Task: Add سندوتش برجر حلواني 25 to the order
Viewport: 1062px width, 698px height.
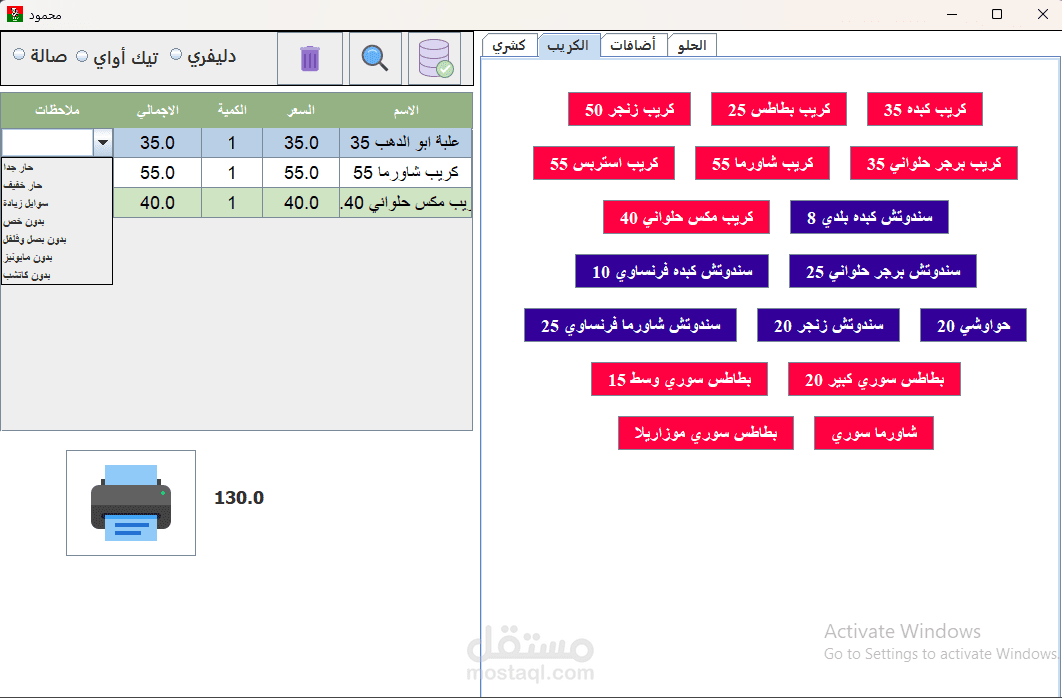Action: click(883, 271)
